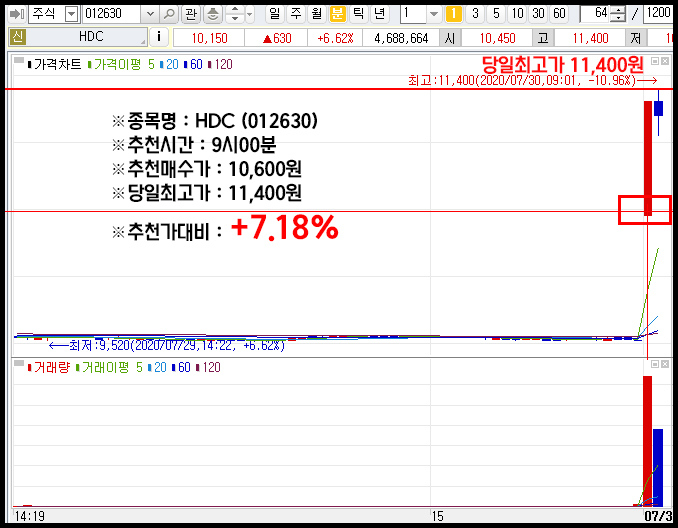Click the high price 11,400 value in header
This screenshot has height=528, width=678.
point(590,38)
